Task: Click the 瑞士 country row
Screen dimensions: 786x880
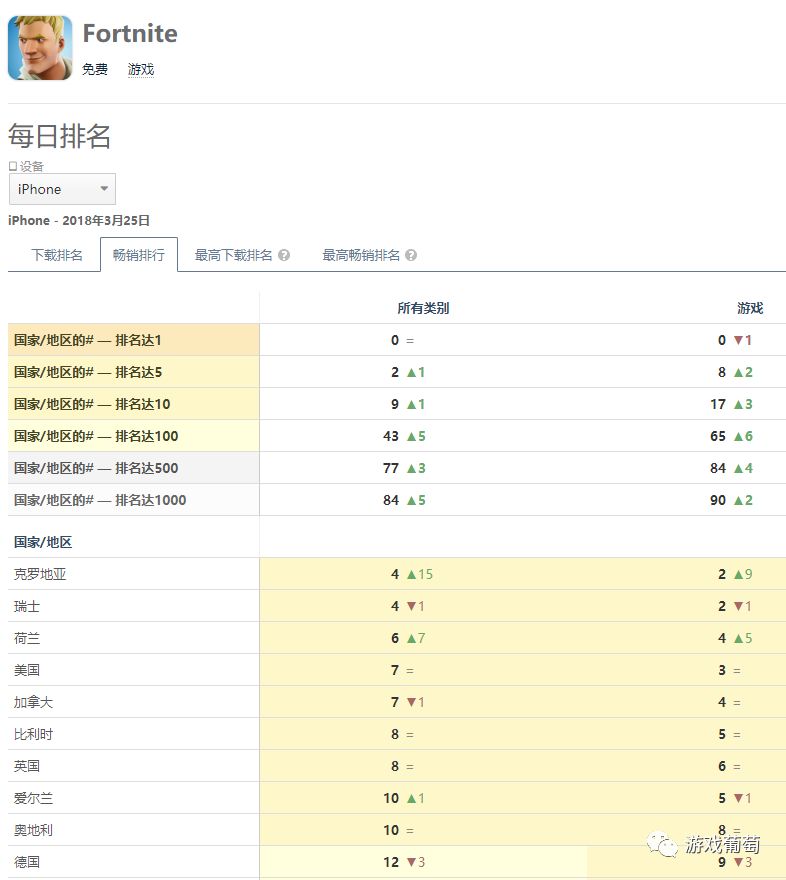Action: 397,606
